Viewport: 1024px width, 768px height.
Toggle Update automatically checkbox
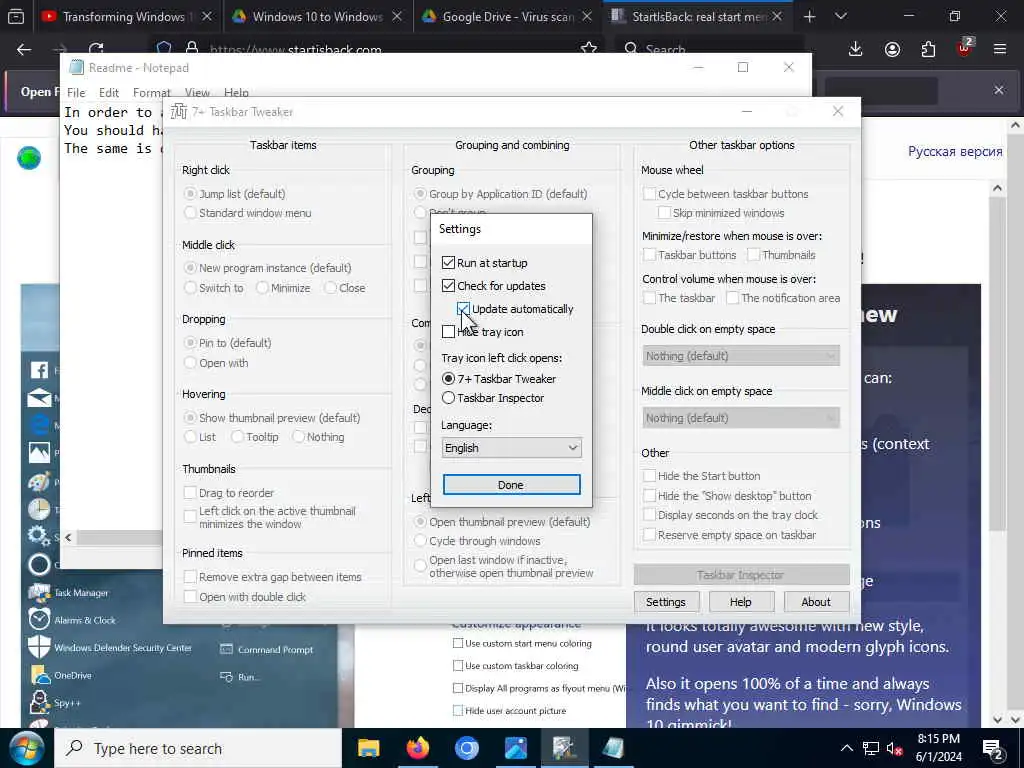pyautogui.click(x=463, y=309)
